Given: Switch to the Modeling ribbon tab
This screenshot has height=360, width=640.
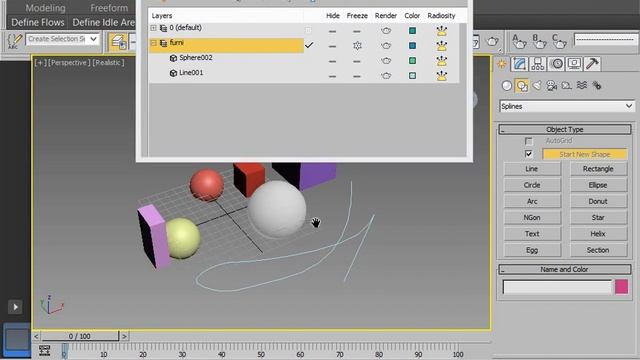Looking at the screenshot, I should [x=45, y=8].
